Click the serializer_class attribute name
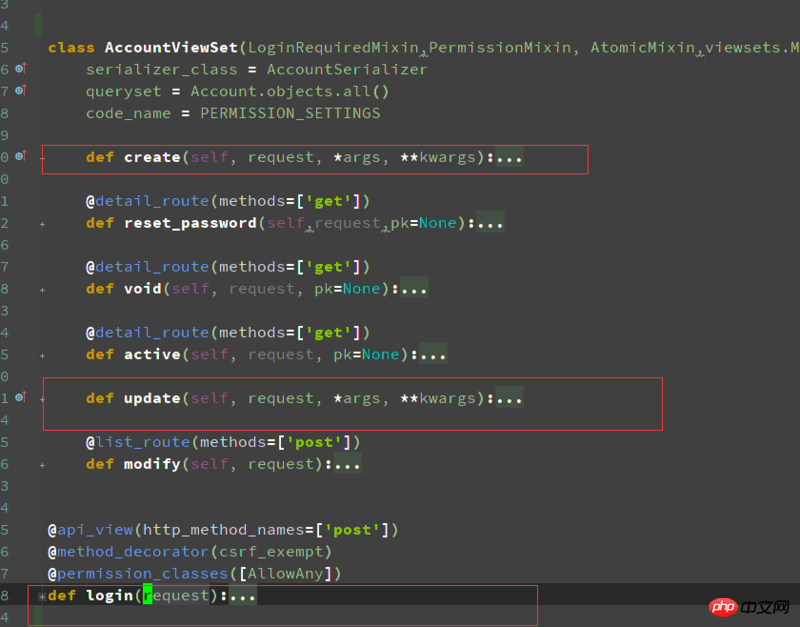Screen dimensions: 800x627 [162, 69]
